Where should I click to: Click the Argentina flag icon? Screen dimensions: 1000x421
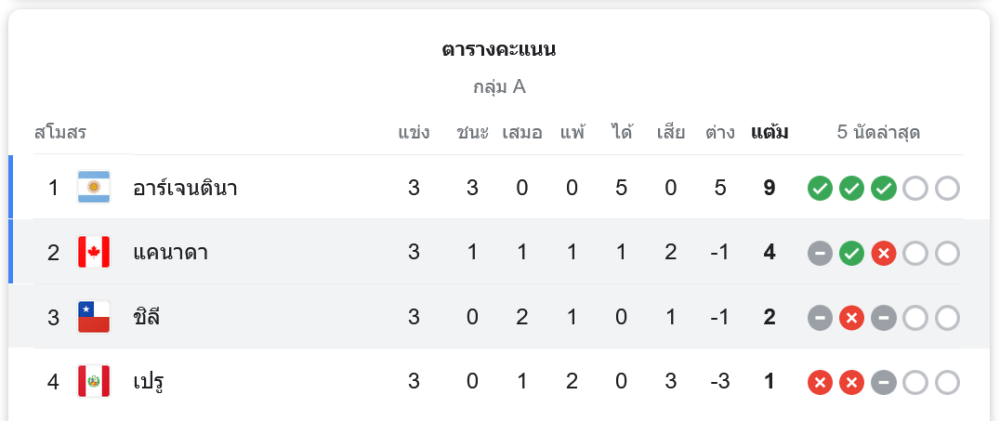(94, 188)
